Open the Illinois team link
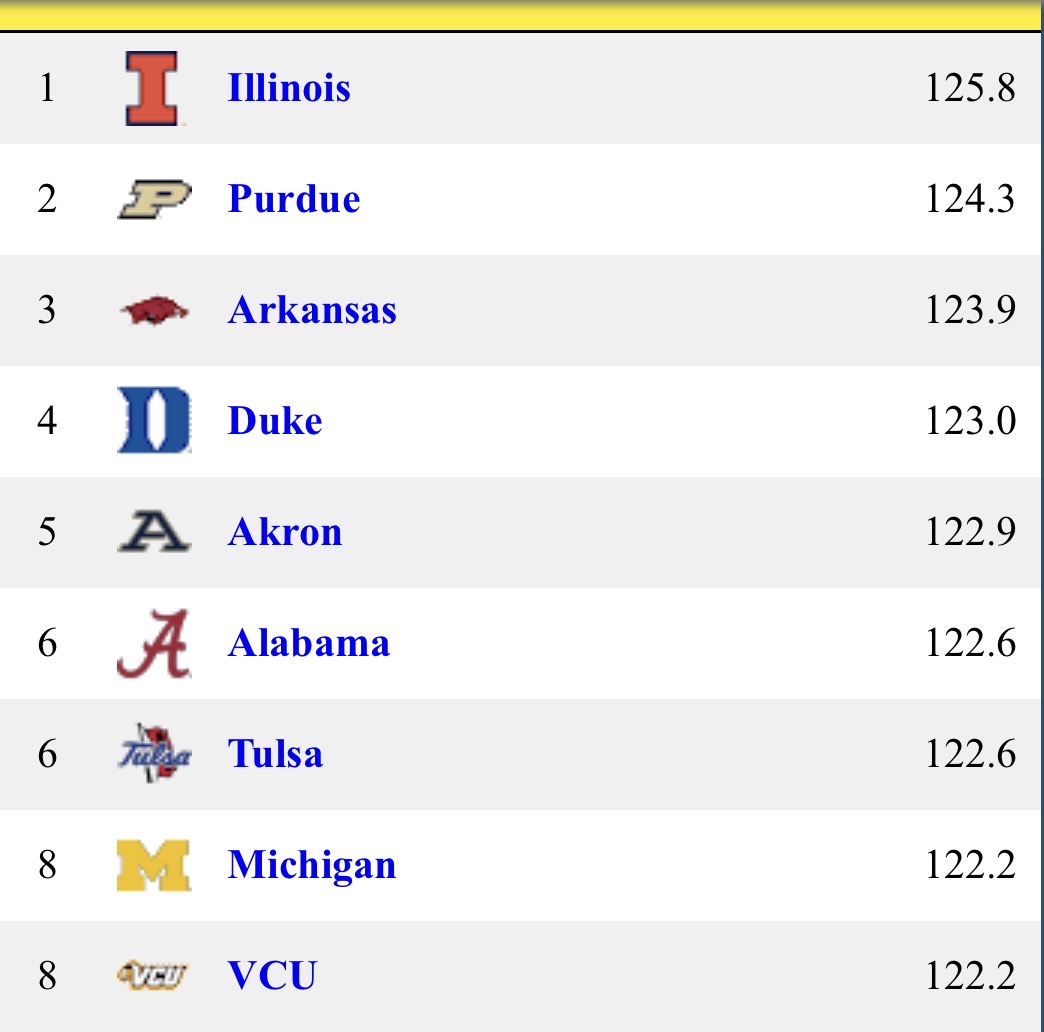This screenshot has height=1032, width=1044. coord(289,89)
